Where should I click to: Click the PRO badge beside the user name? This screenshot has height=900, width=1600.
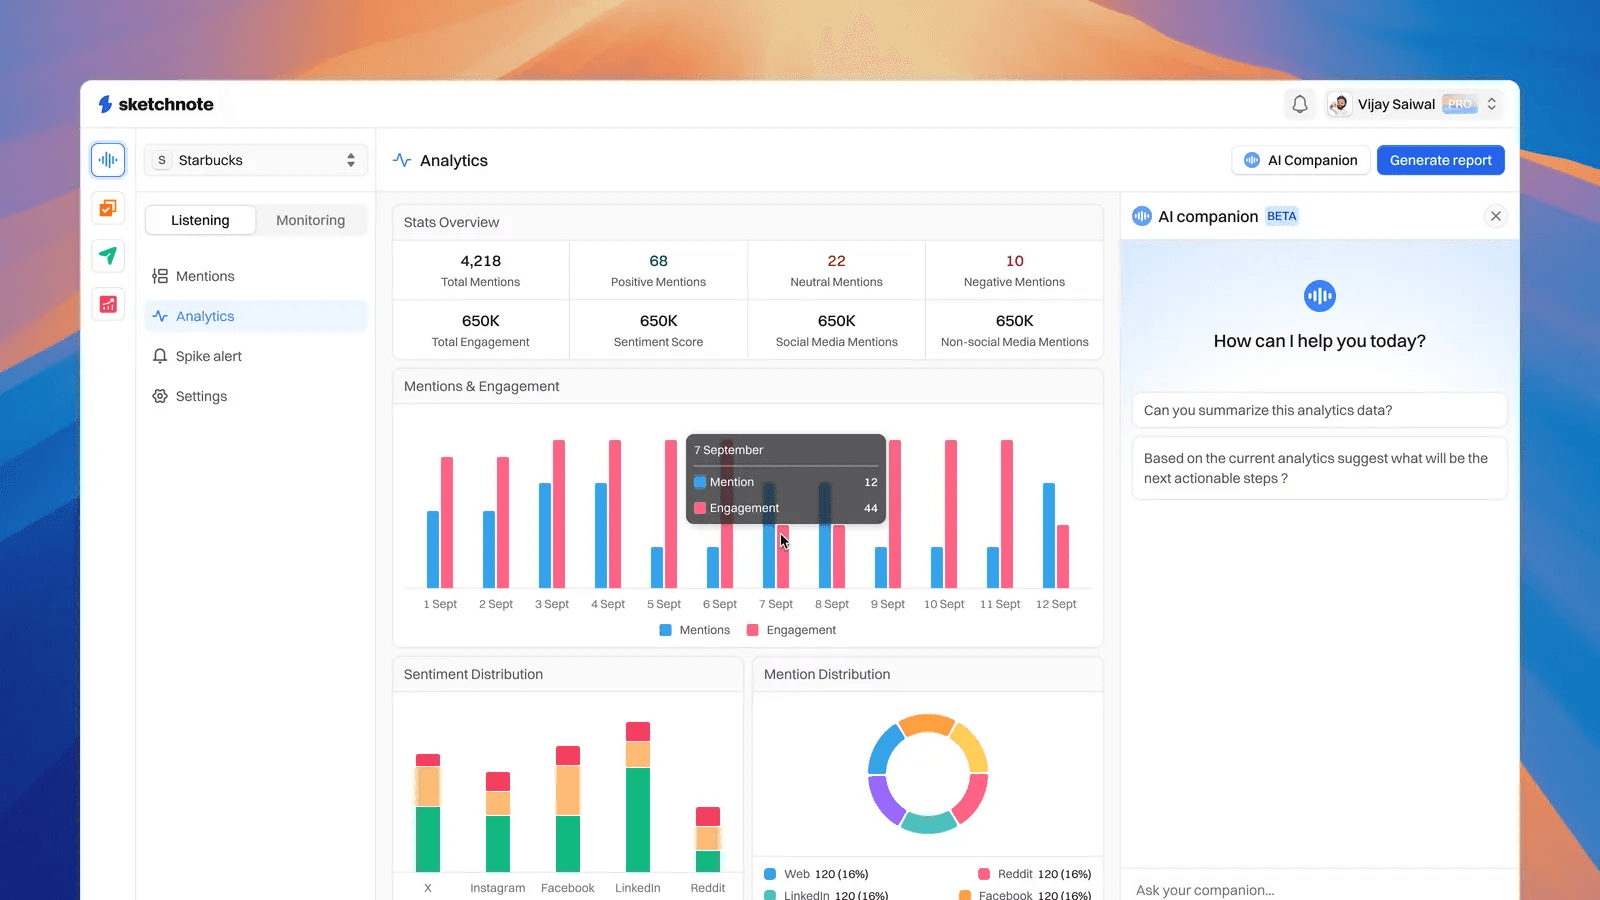click(x=1459, y=104)
